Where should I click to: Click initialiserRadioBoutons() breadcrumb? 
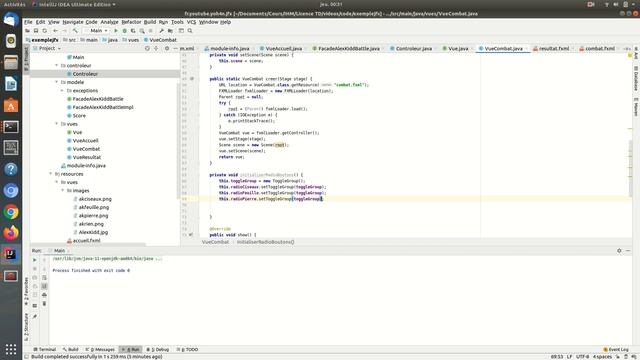pos(265,242)
